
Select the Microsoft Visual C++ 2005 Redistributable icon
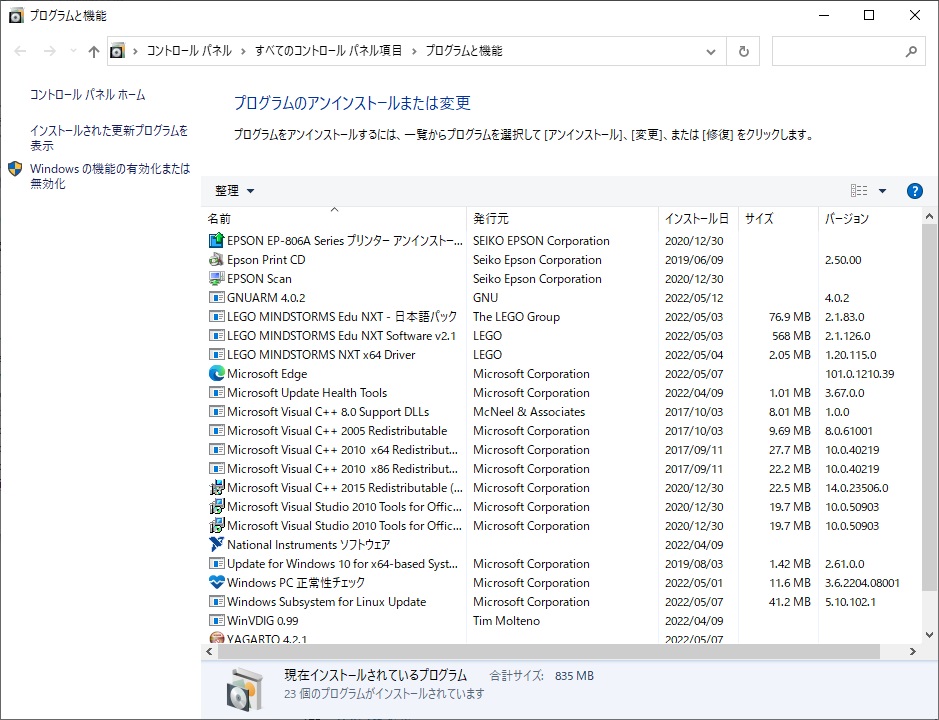(216, 431)
